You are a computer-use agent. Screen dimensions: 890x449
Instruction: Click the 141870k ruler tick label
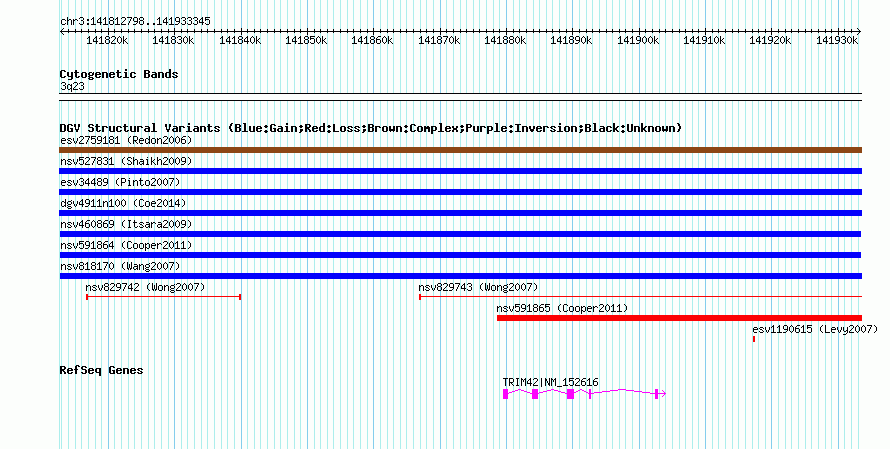click(439, 40)
